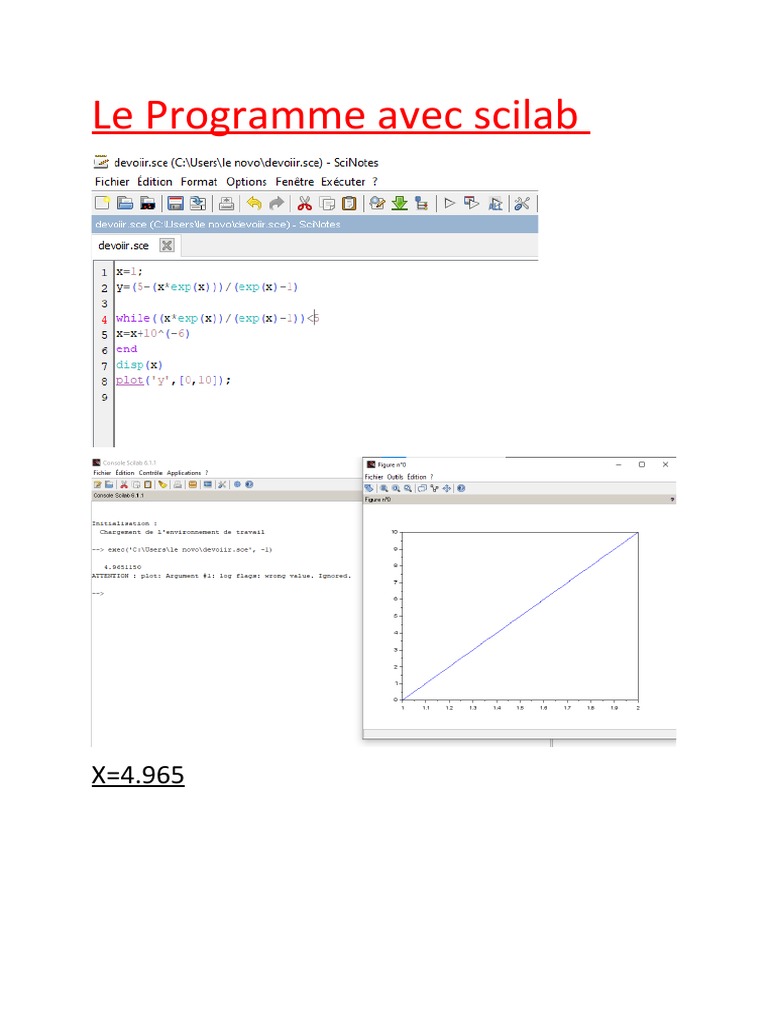Open the Applications menu in Scilab console
The width and height of the screenshot is (768, 1024).
coord(184,473)
